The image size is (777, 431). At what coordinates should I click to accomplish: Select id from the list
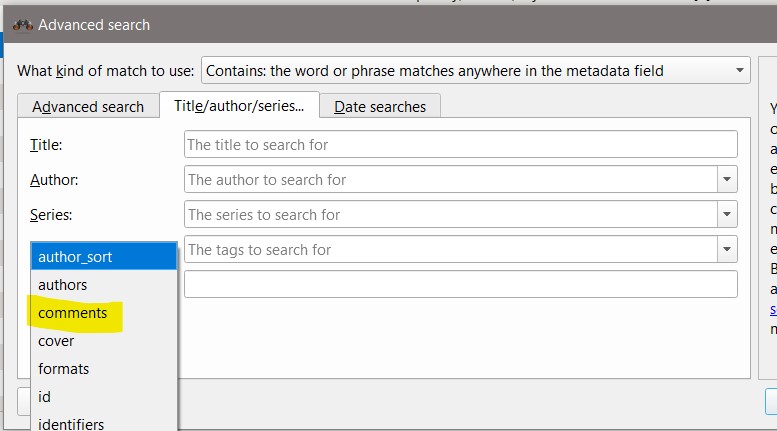(x=45, y=397)
